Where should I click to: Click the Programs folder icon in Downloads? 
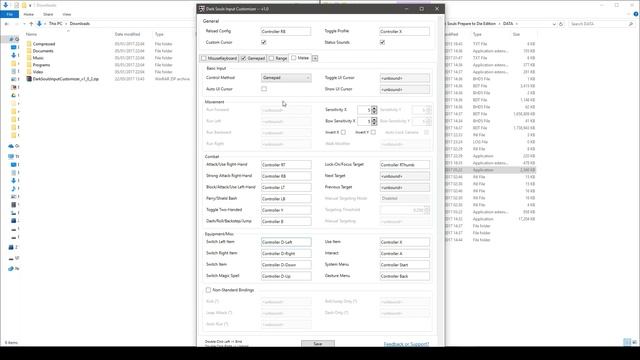point(29,64)
